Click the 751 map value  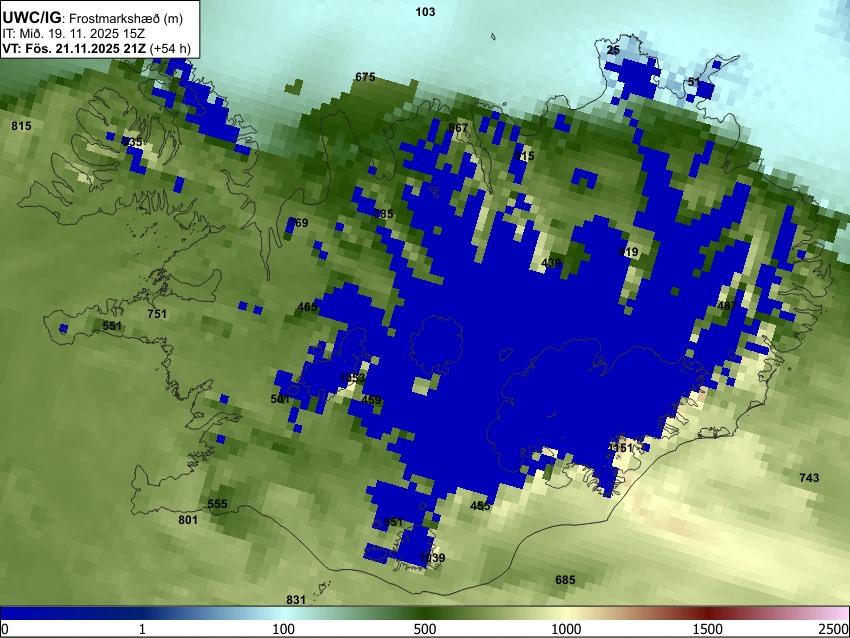(x=157, y=314)
